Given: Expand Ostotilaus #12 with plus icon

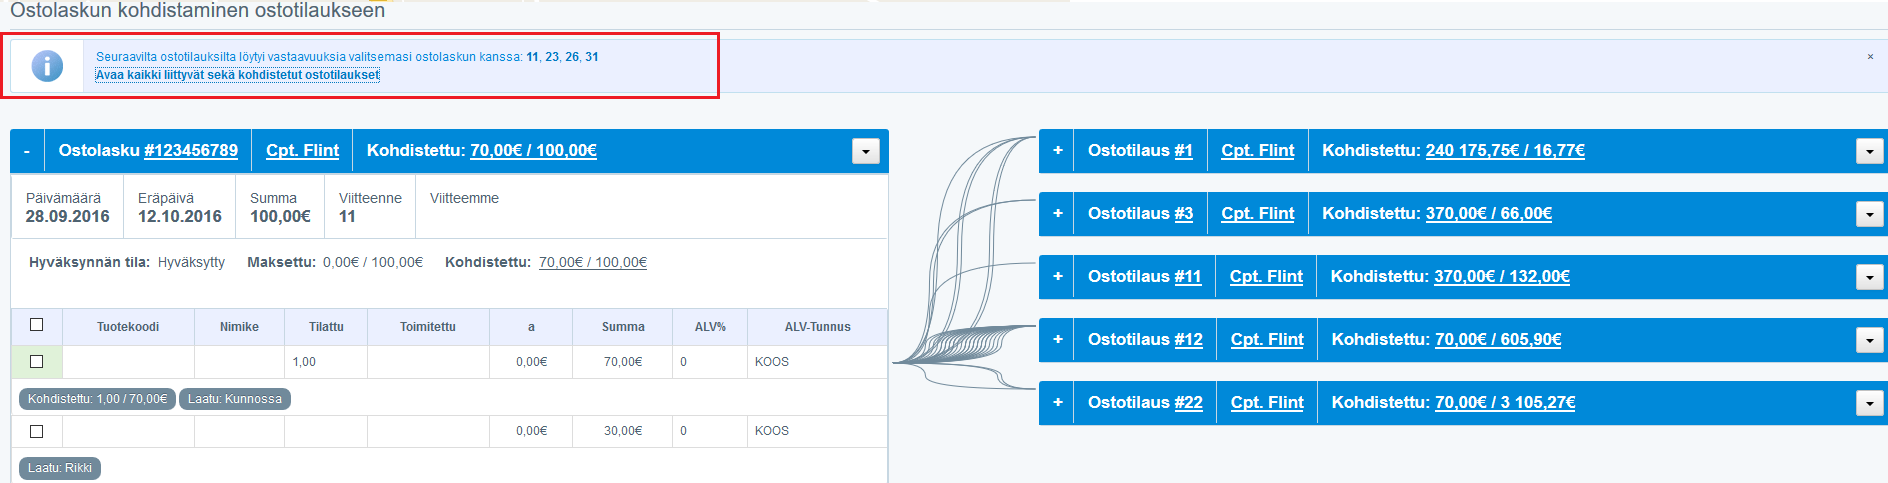Looking at the screenshot, I should coord(1057,340).
